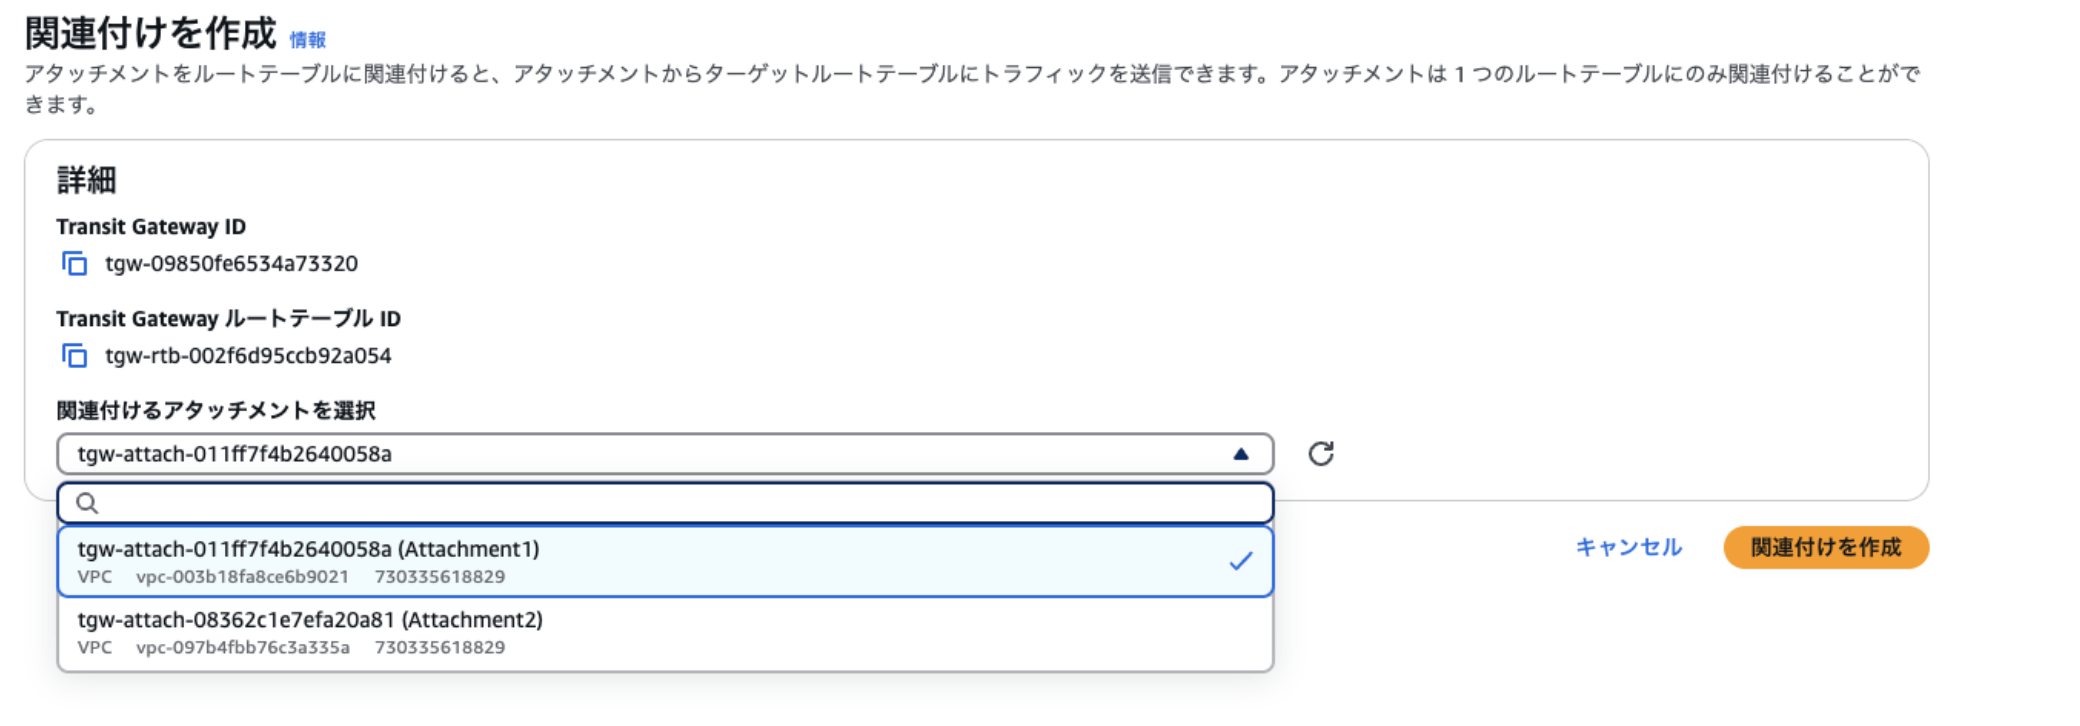2080x726 pixels.
Task: Focus the attachment filter search field
Action: point(680,503)
